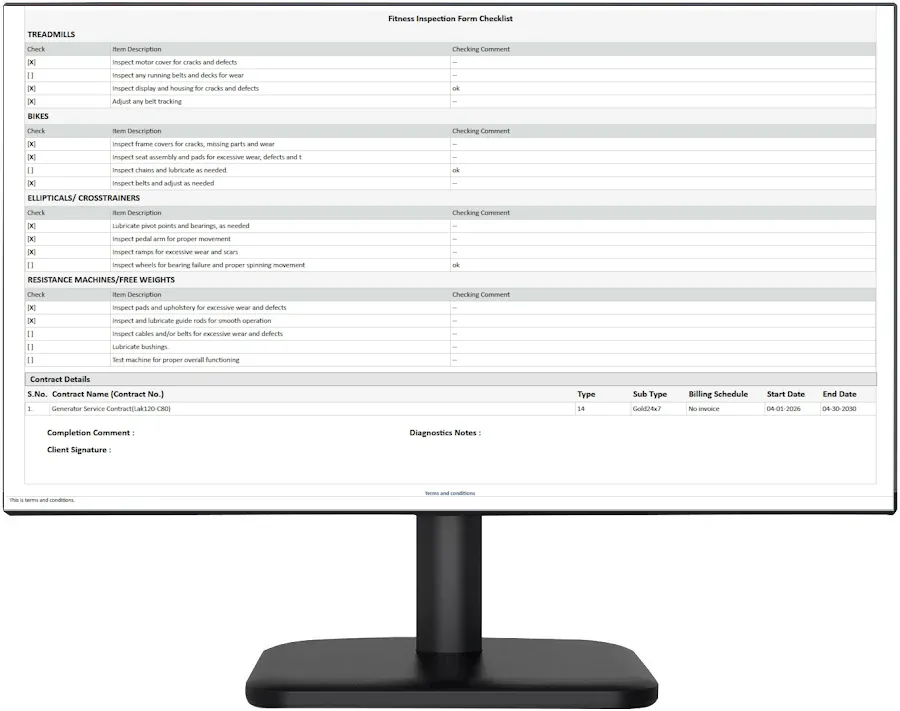This screenshot has height=711, width=900.
Task: Click 'Checking Comment' header in RESISTANCE MACHINES table
Action: [x=481, y=295]
